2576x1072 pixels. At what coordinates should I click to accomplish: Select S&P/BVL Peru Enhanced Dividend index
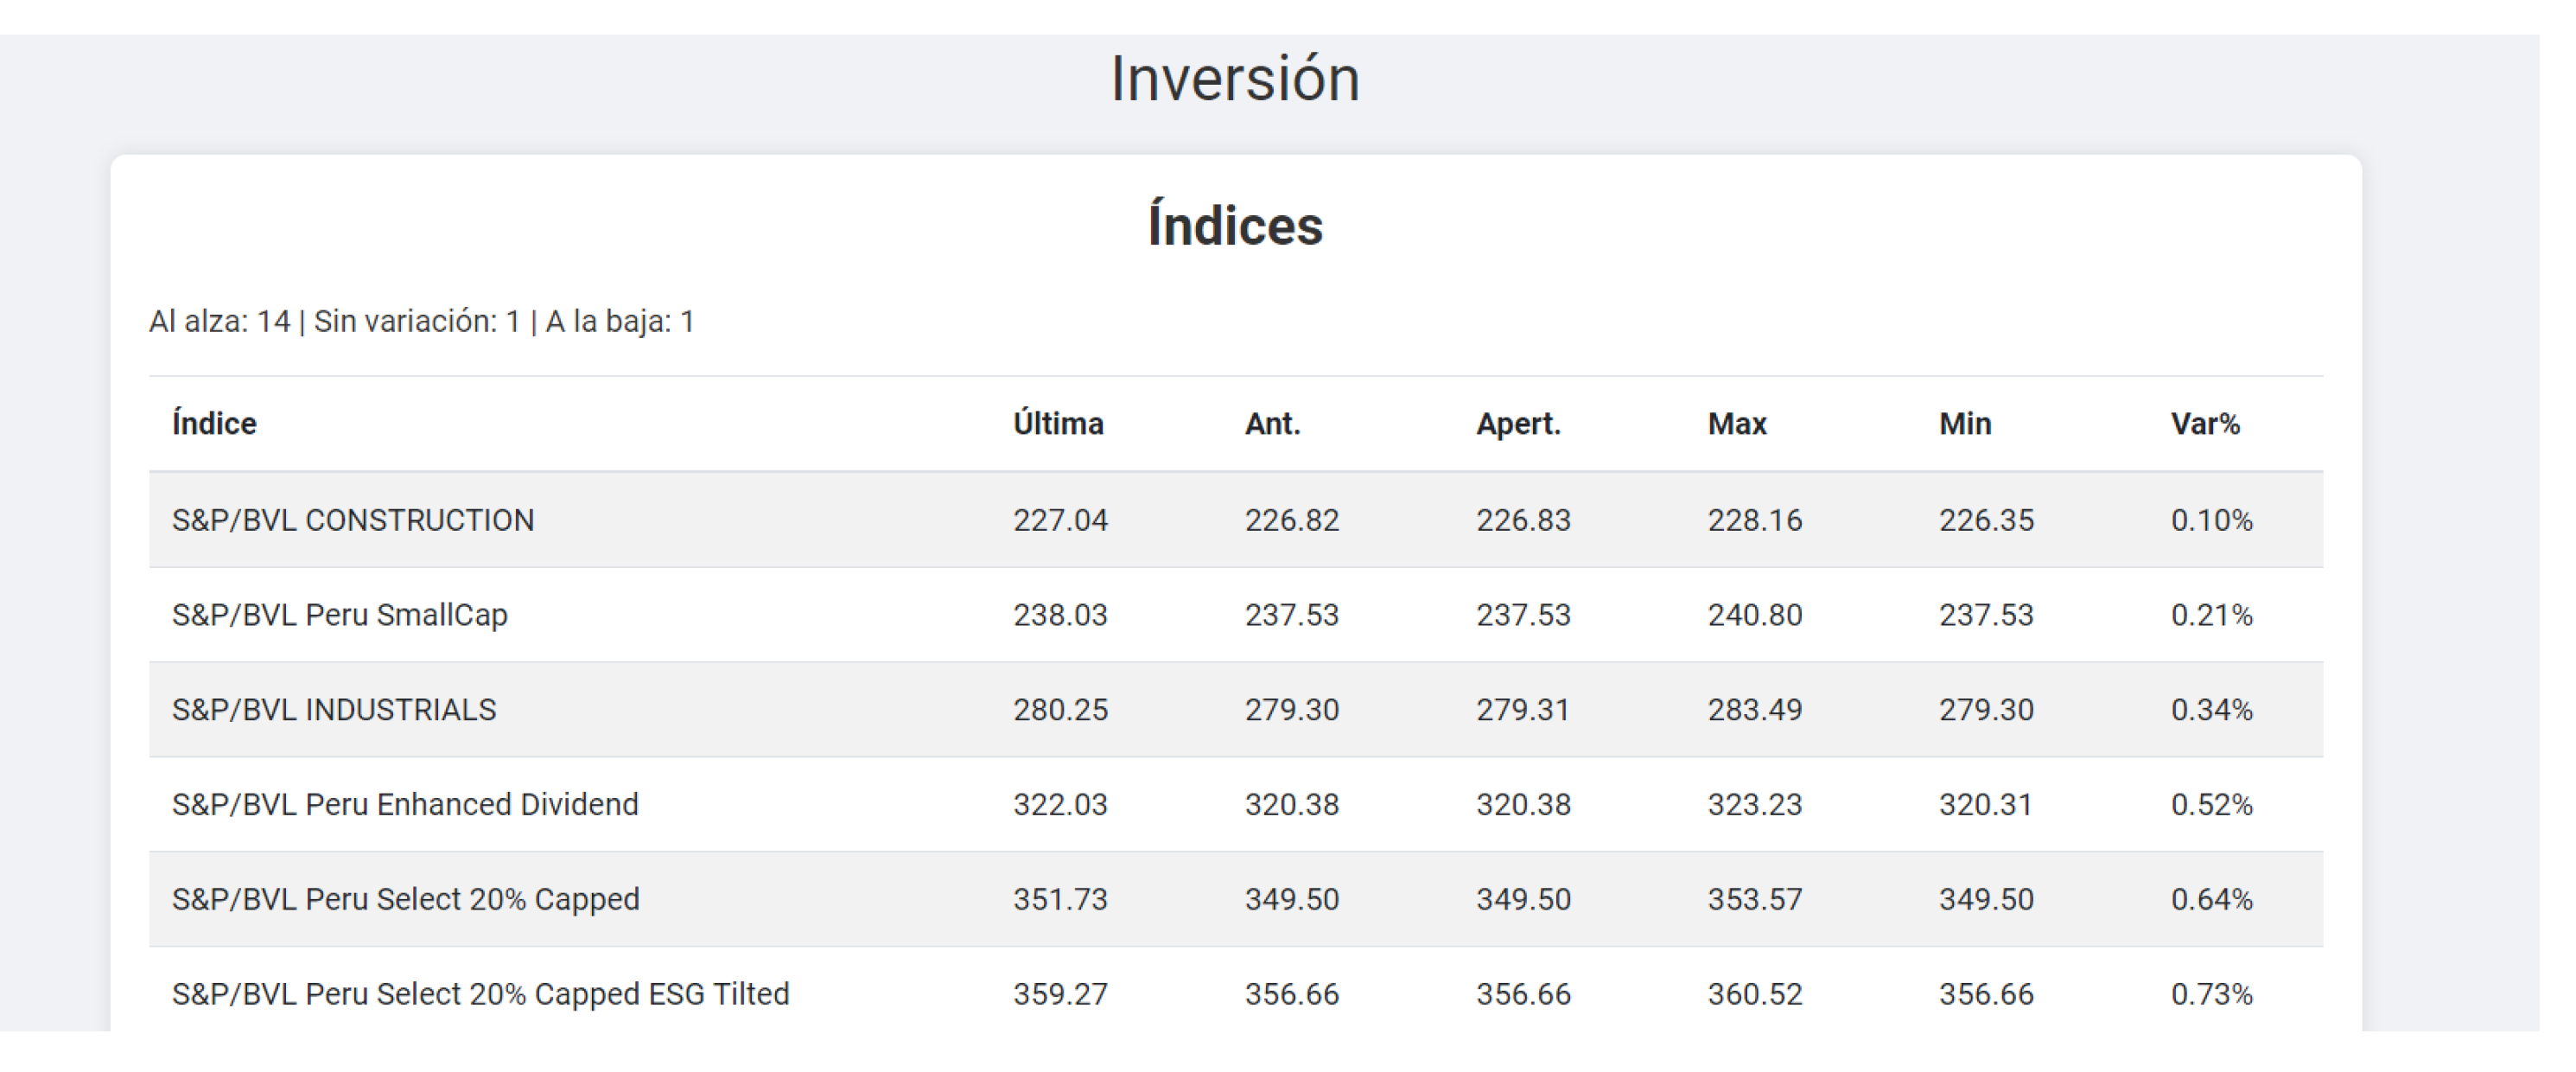[x=405, y=804]
